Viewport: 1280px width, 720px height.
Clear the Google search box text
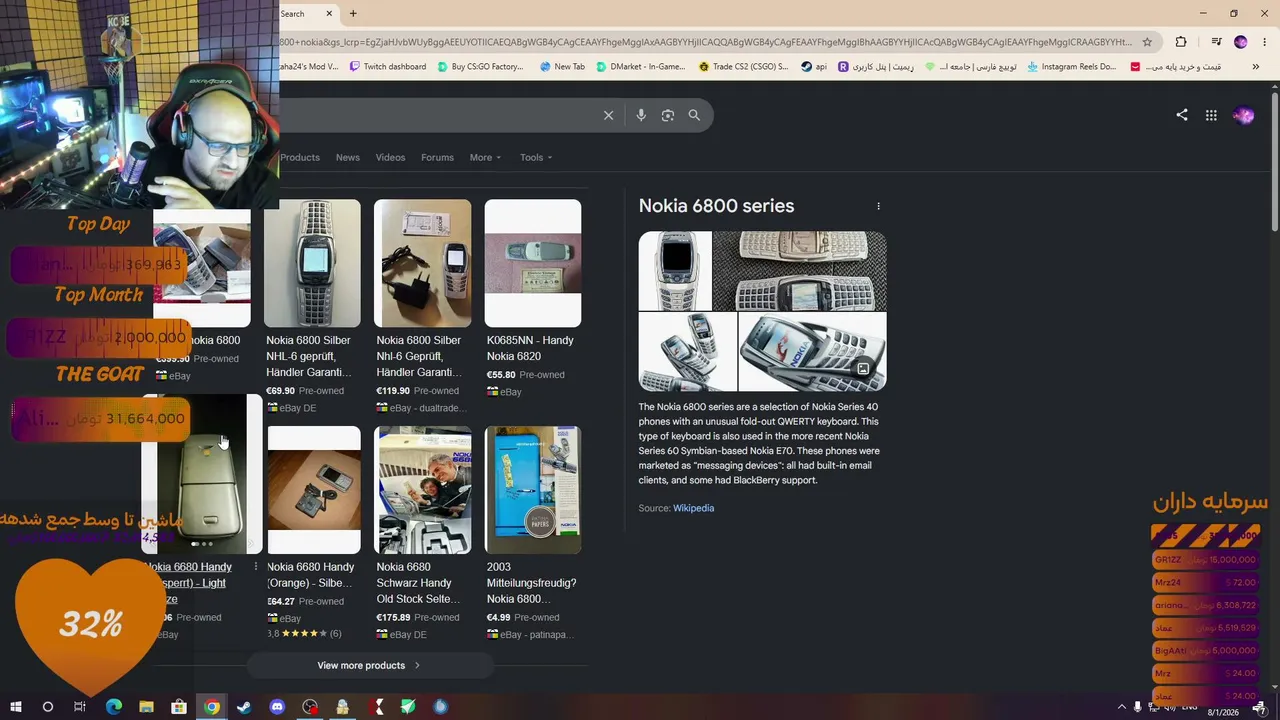[x=608, y=115]
